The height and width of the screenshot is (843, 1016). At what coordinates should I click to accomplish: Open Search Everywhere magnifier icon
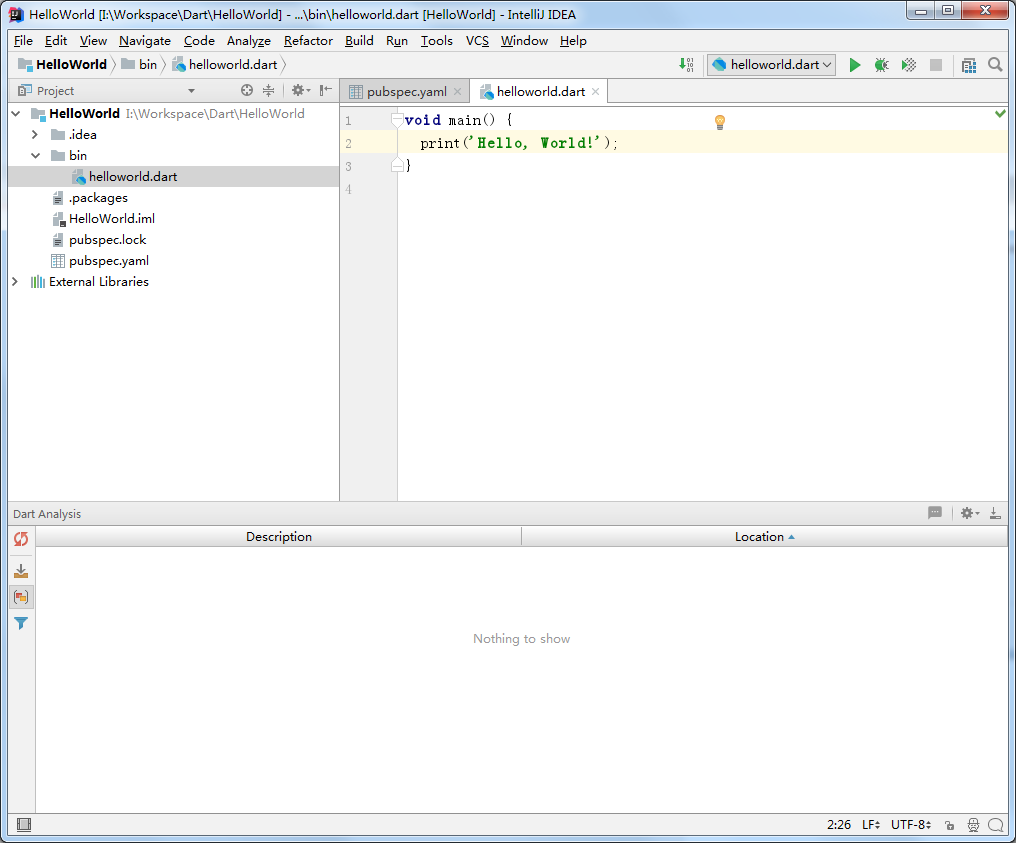click(x=995, y=65)
